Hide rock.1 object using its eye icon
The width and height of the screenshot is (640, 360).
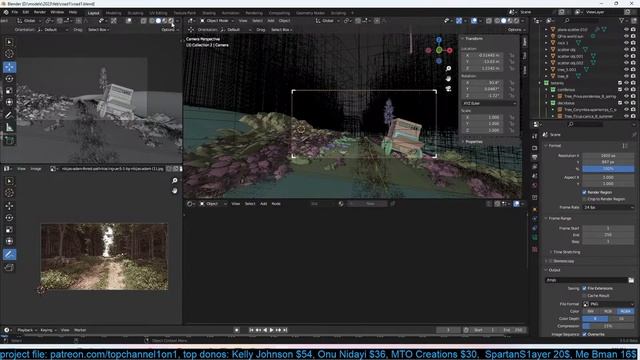click(626, 43)
